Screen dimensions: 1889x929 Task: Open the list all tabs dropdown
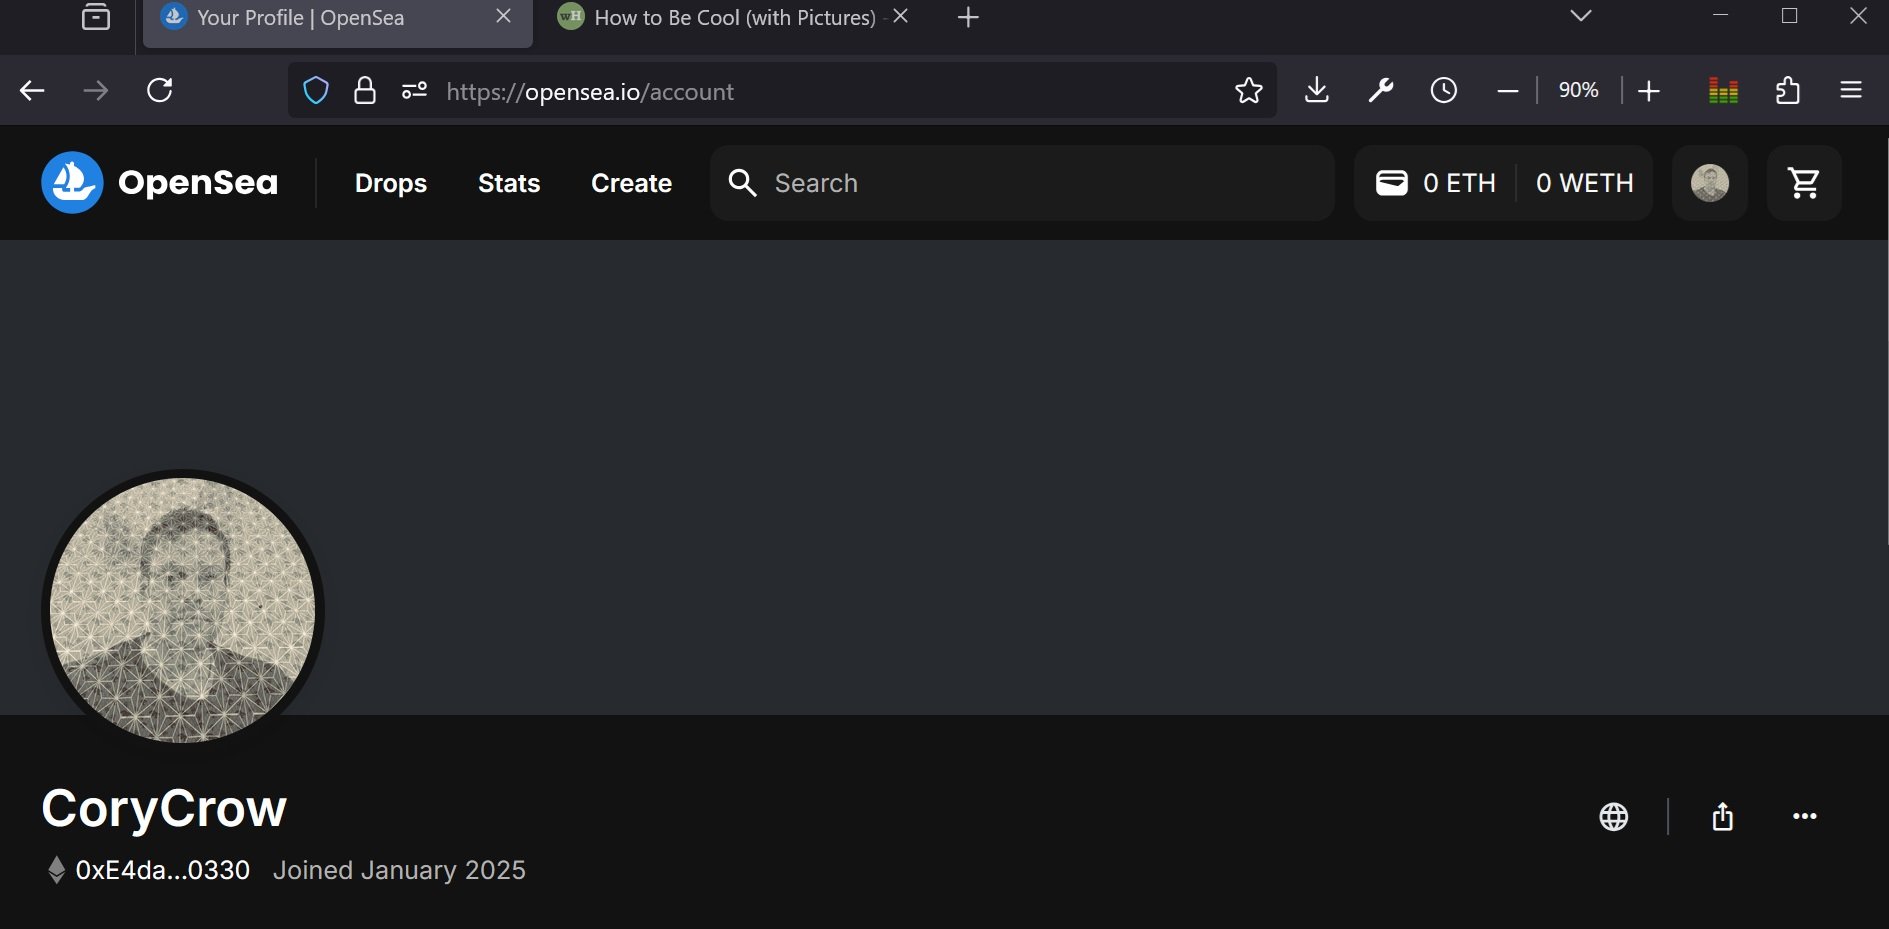click(1581, 16)
